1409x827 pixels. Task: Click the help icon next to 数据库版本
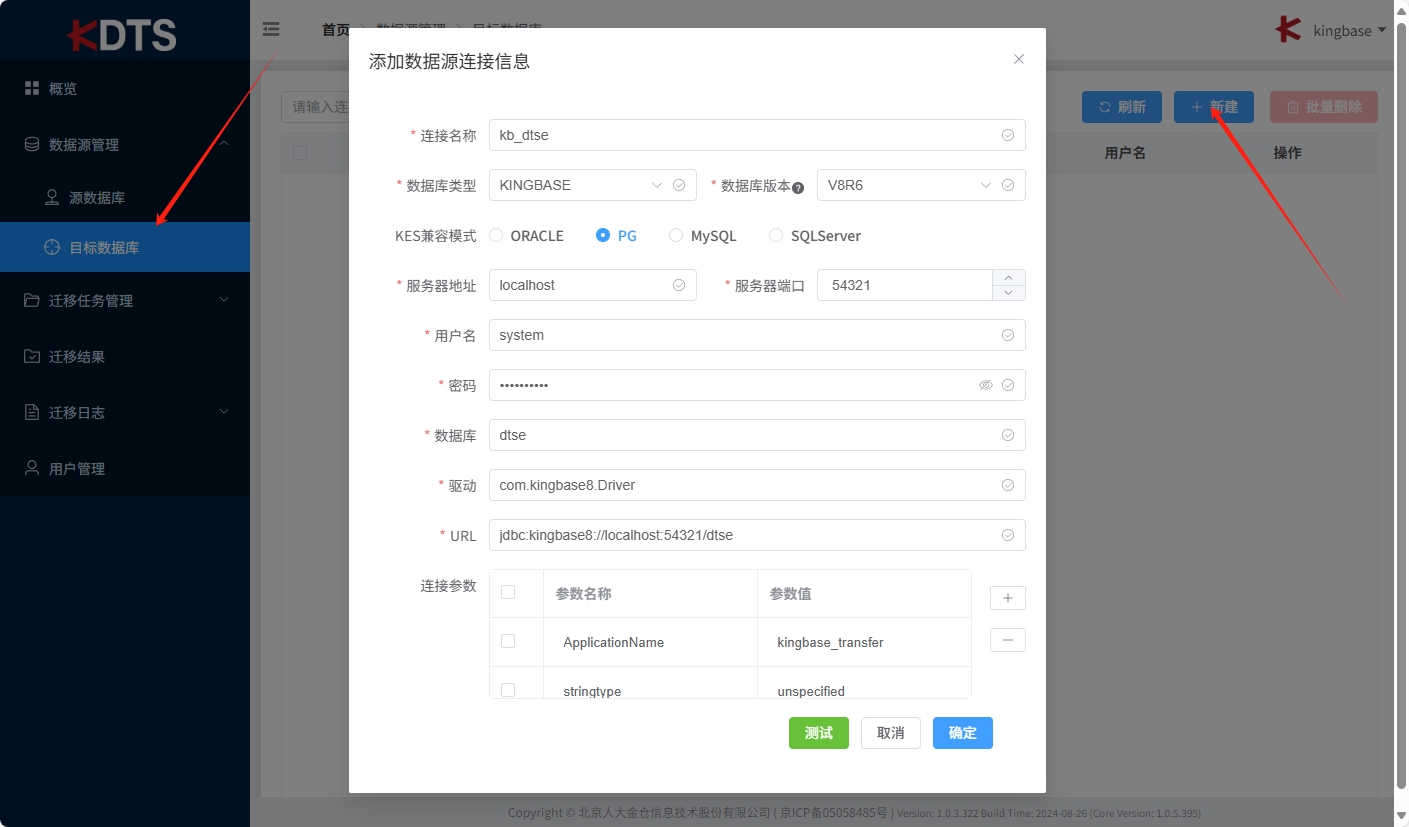[798, 187]
